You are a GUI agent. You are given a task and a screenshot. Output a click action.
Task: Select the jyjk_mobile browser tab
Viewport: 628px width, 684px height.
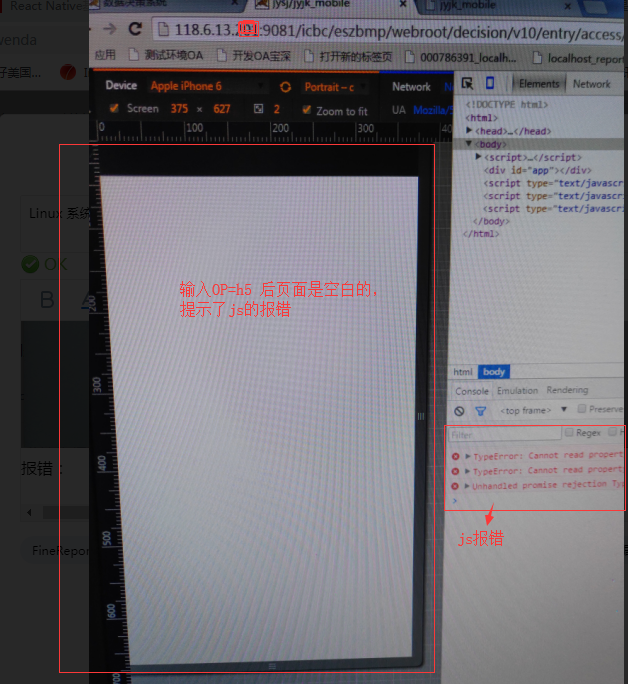pyautogui.click(x=497, y=5)
